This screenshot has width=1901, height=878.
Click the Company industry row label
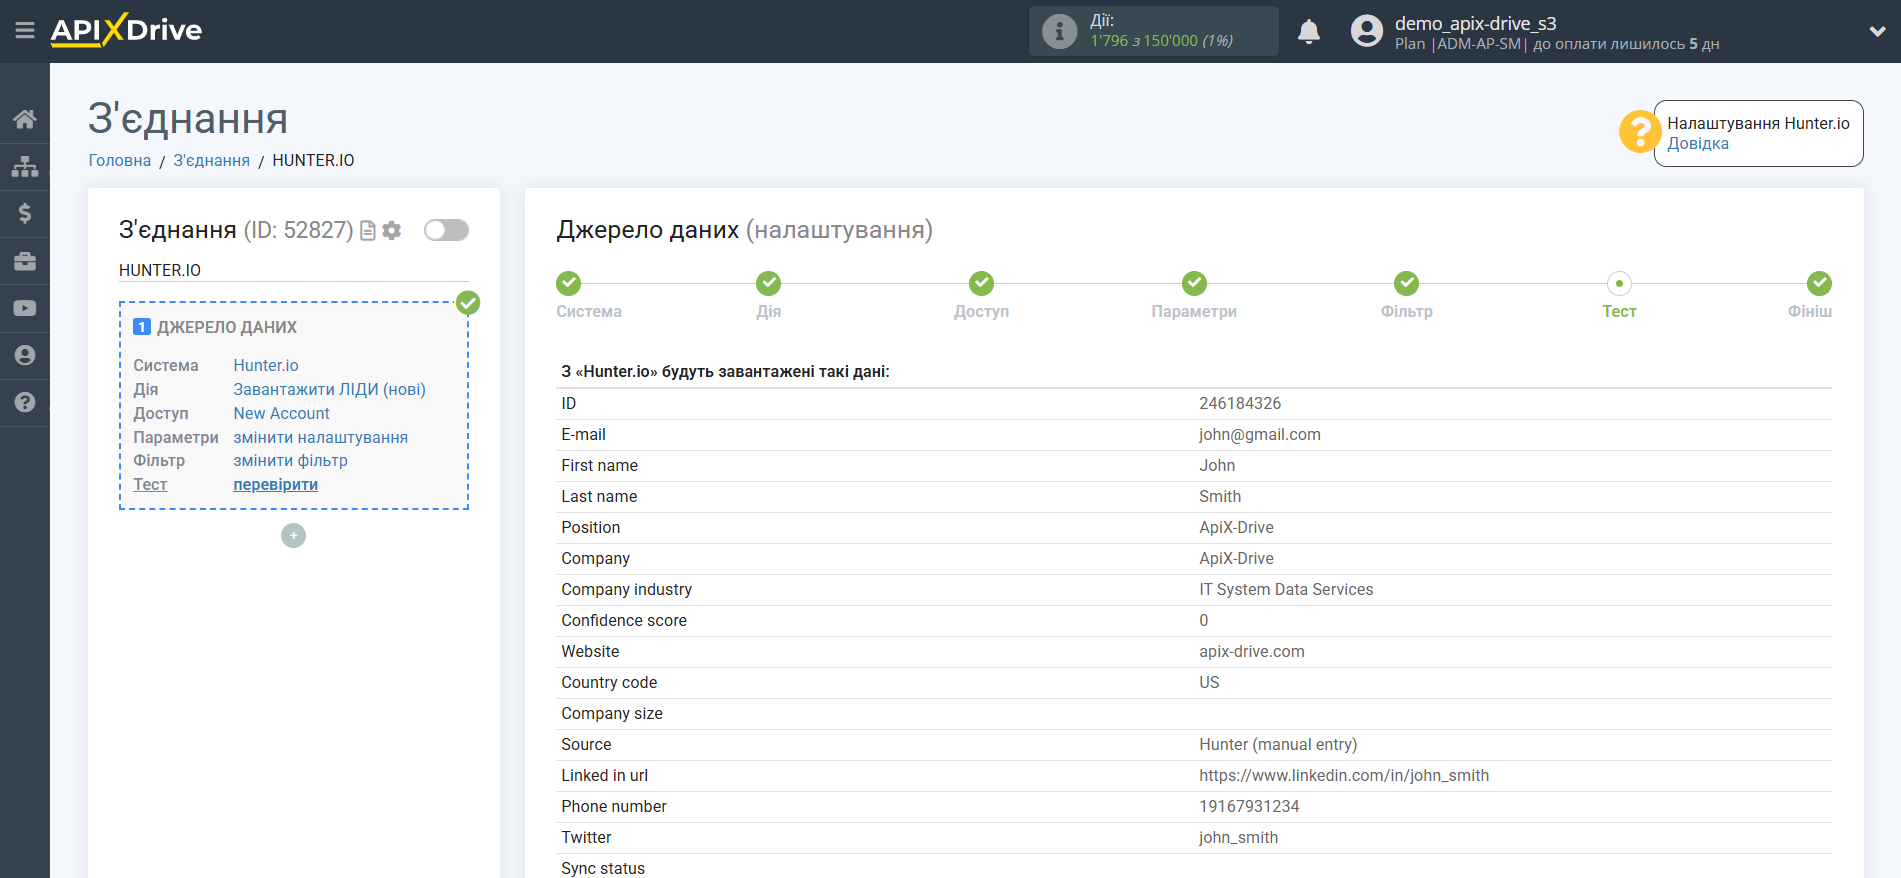pos(627,589)
